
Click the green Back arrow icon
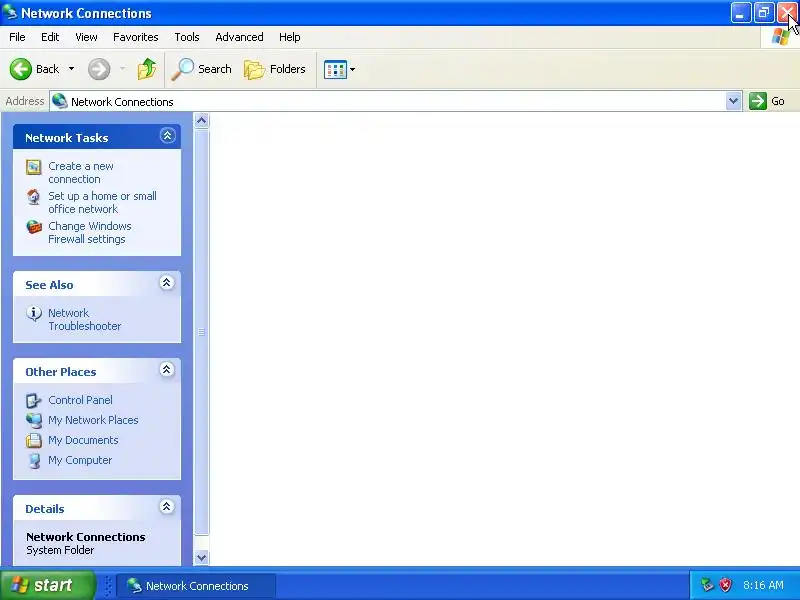tap(21, 69)
